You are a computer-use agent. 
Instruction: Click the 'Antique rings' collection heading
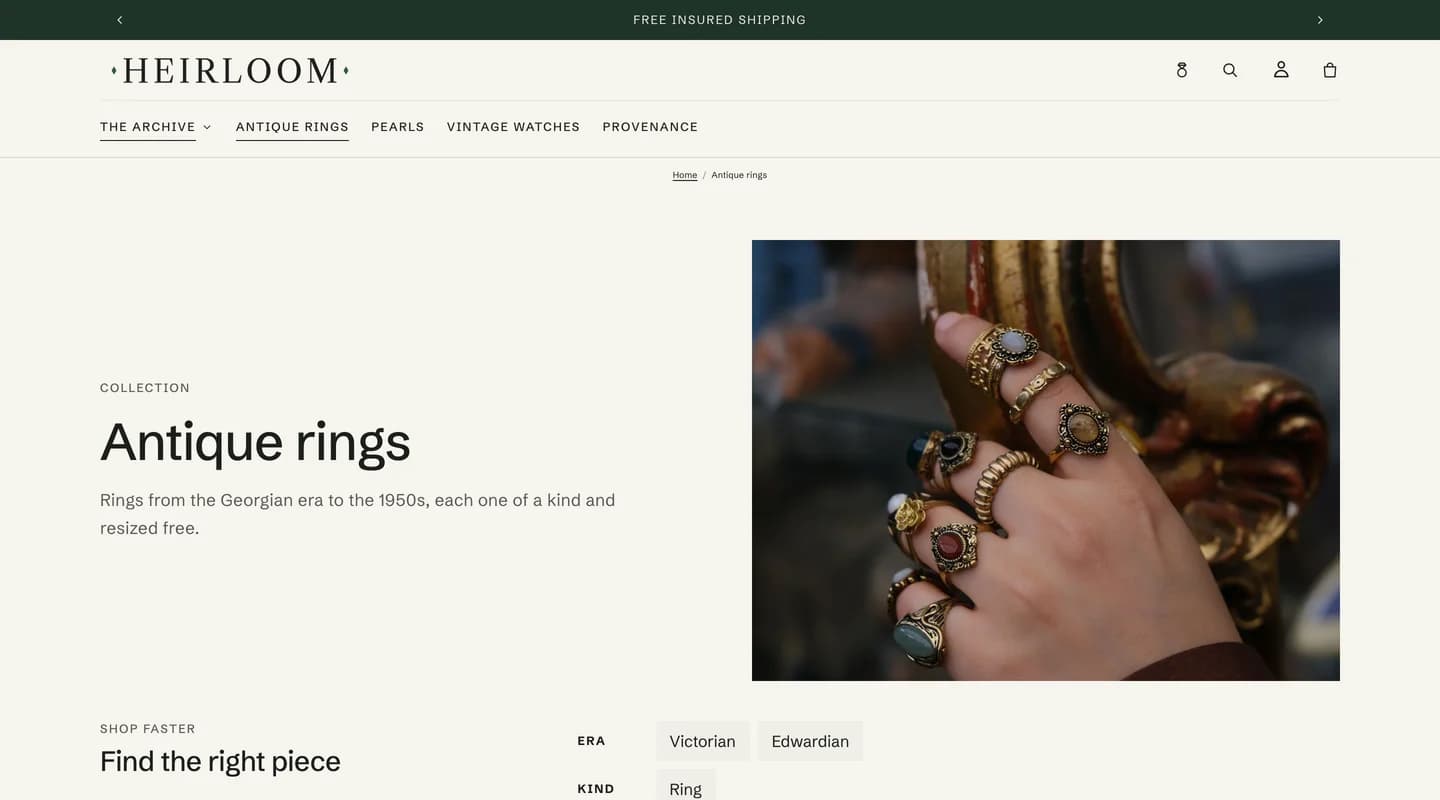click(255, 441)
